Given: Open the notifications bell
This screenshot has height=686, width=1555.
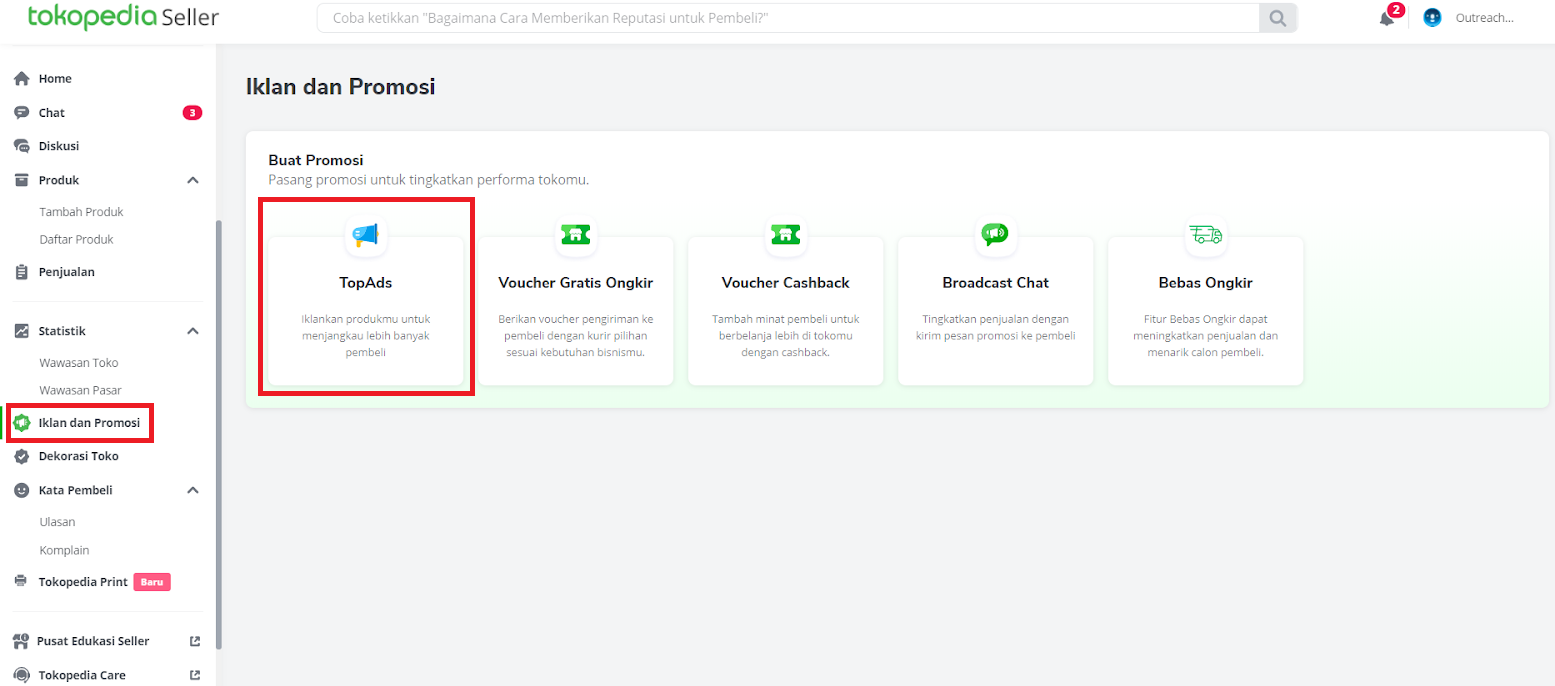Looking at the screenshot, I should click(x=1387, y=18).
